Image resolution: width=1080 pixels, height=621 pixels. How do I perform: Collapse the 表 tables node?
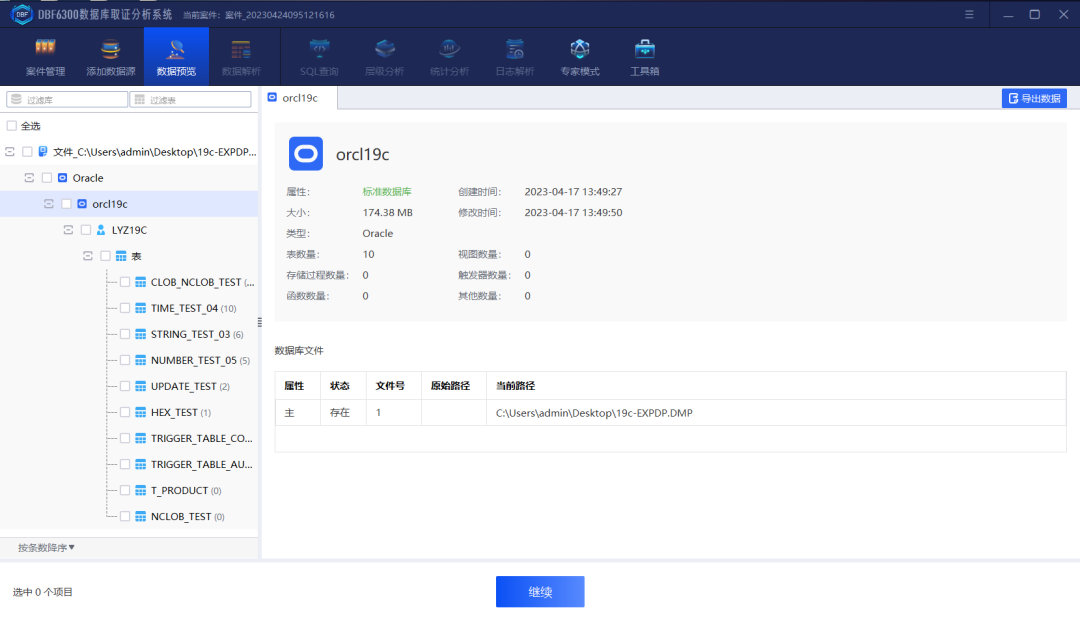87,256
